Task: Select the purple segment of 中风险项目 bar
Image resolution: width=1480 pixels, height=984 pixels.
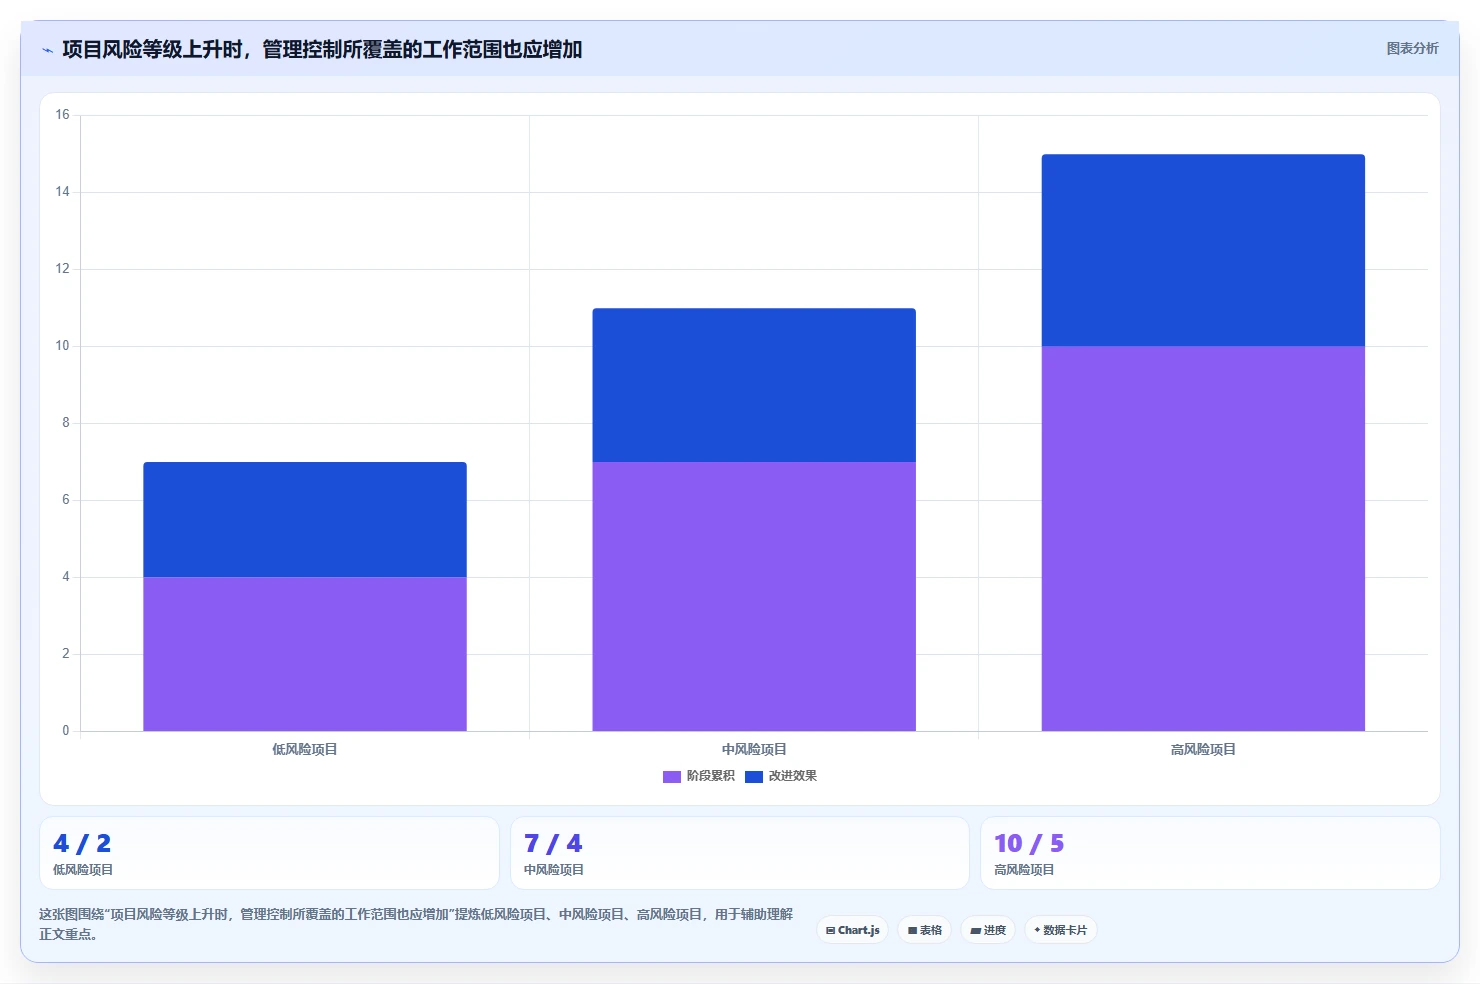Action: 754,596
